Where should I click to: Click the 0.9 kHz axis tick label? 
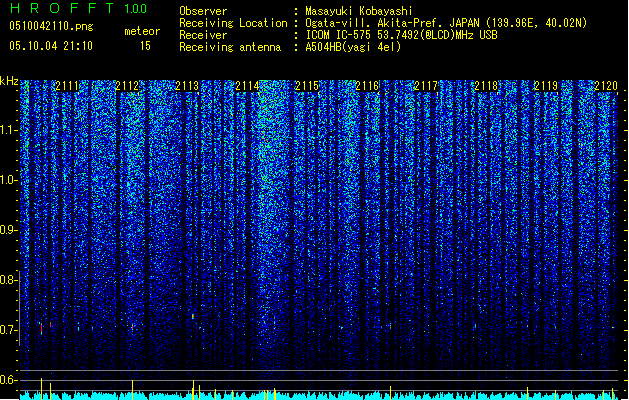(9, 230)
